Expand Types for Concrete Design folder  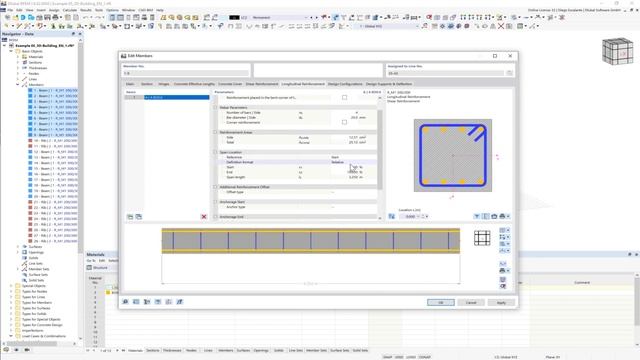point(11,325)
